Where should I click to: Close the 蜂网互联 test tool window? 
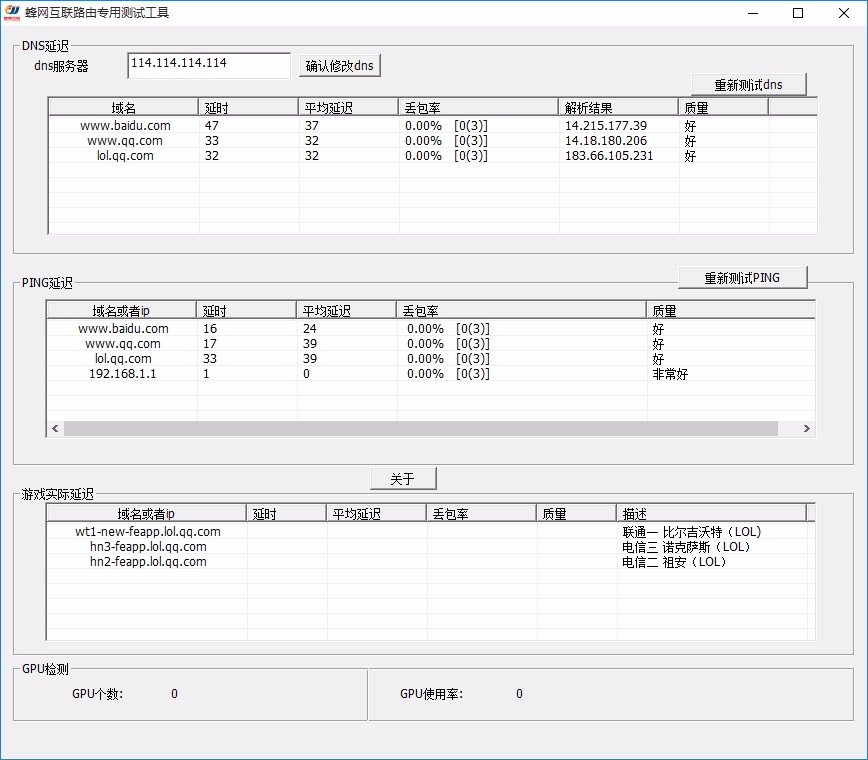[844, 13]
